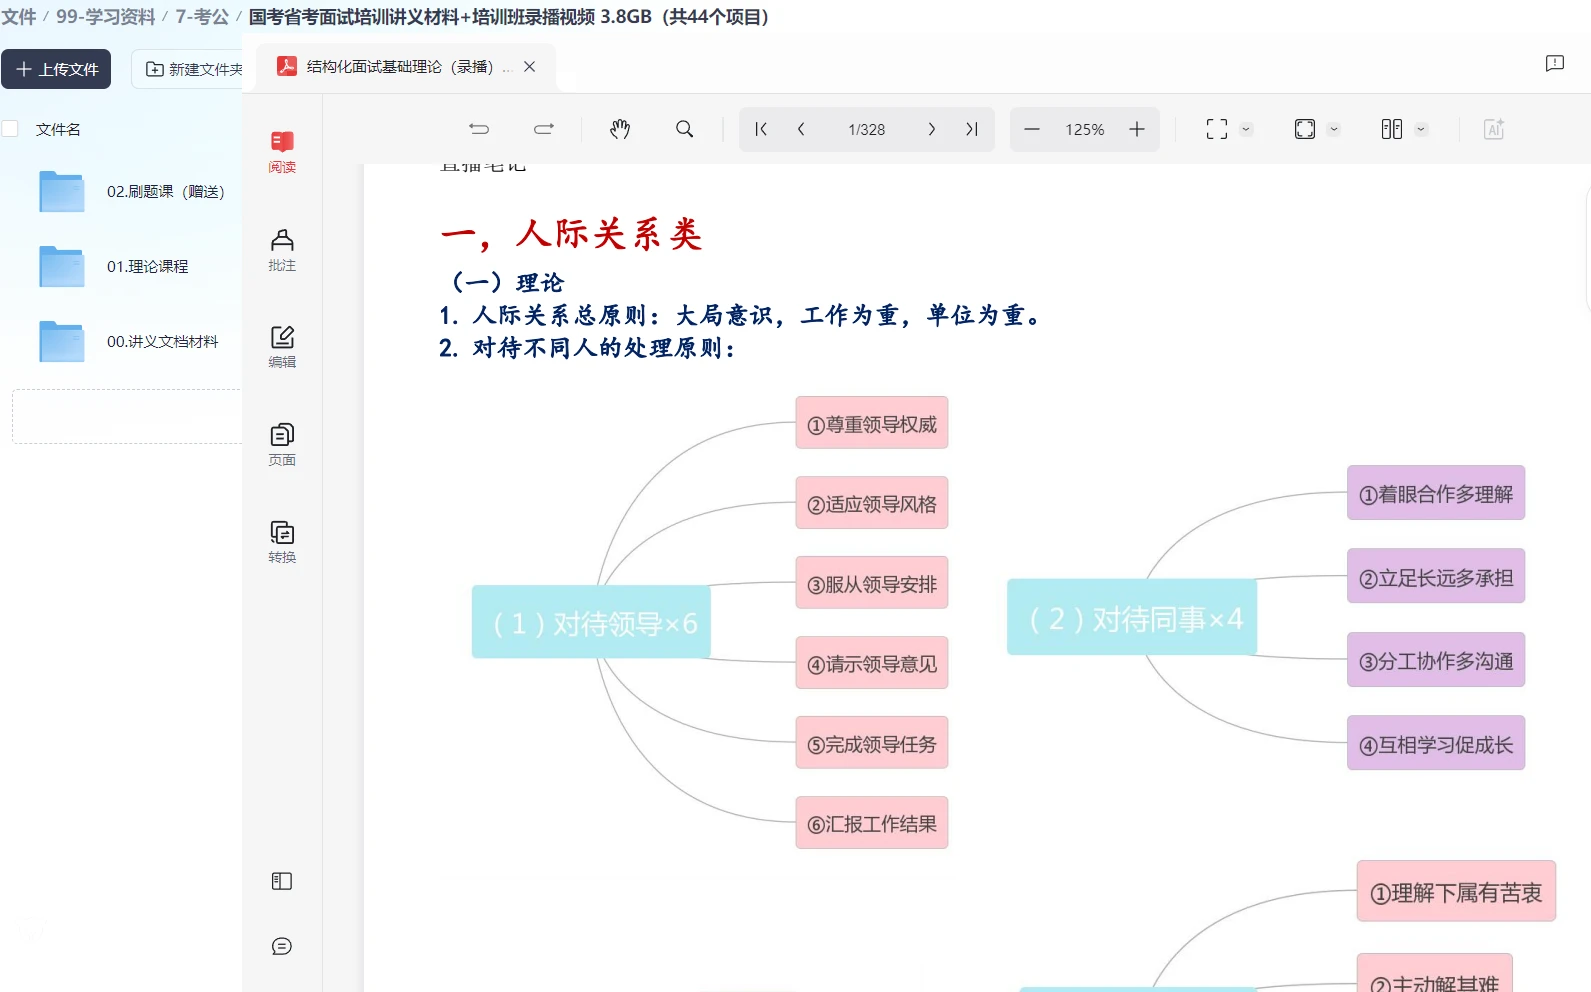Click the ③服从领导安排 node
The image size is (1591, 992).
click(x=872, y=583)
